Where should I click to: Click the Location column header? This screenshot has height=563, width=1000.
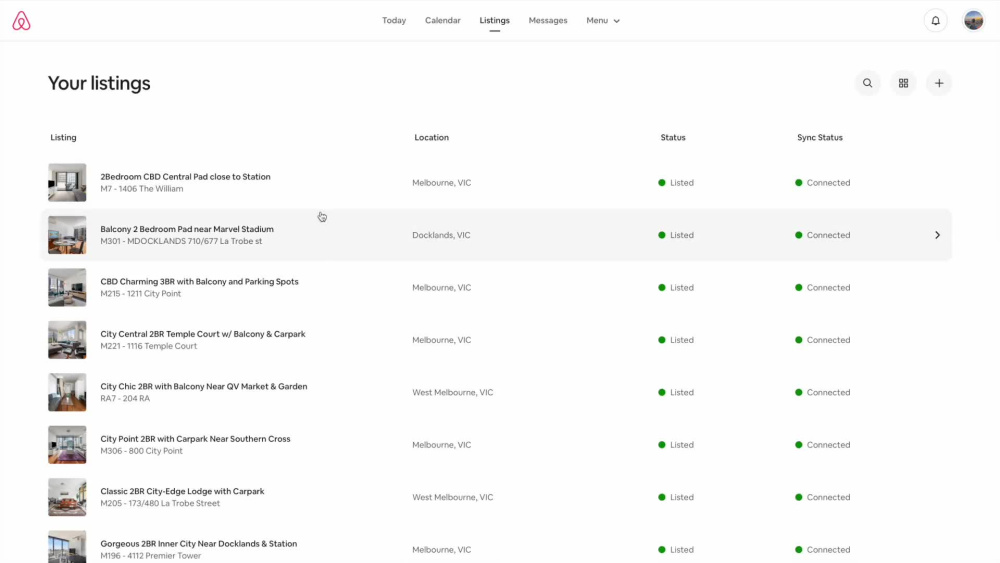point(431,137)
